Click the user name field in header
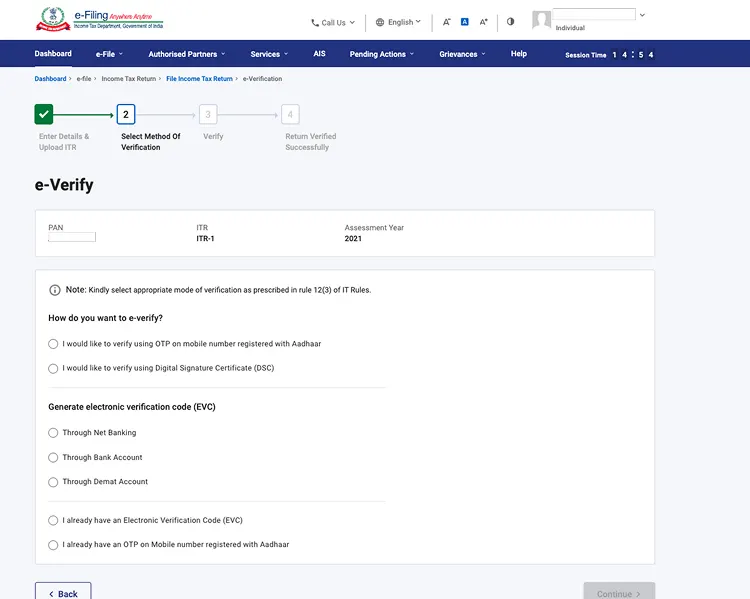 click(594, 14)
